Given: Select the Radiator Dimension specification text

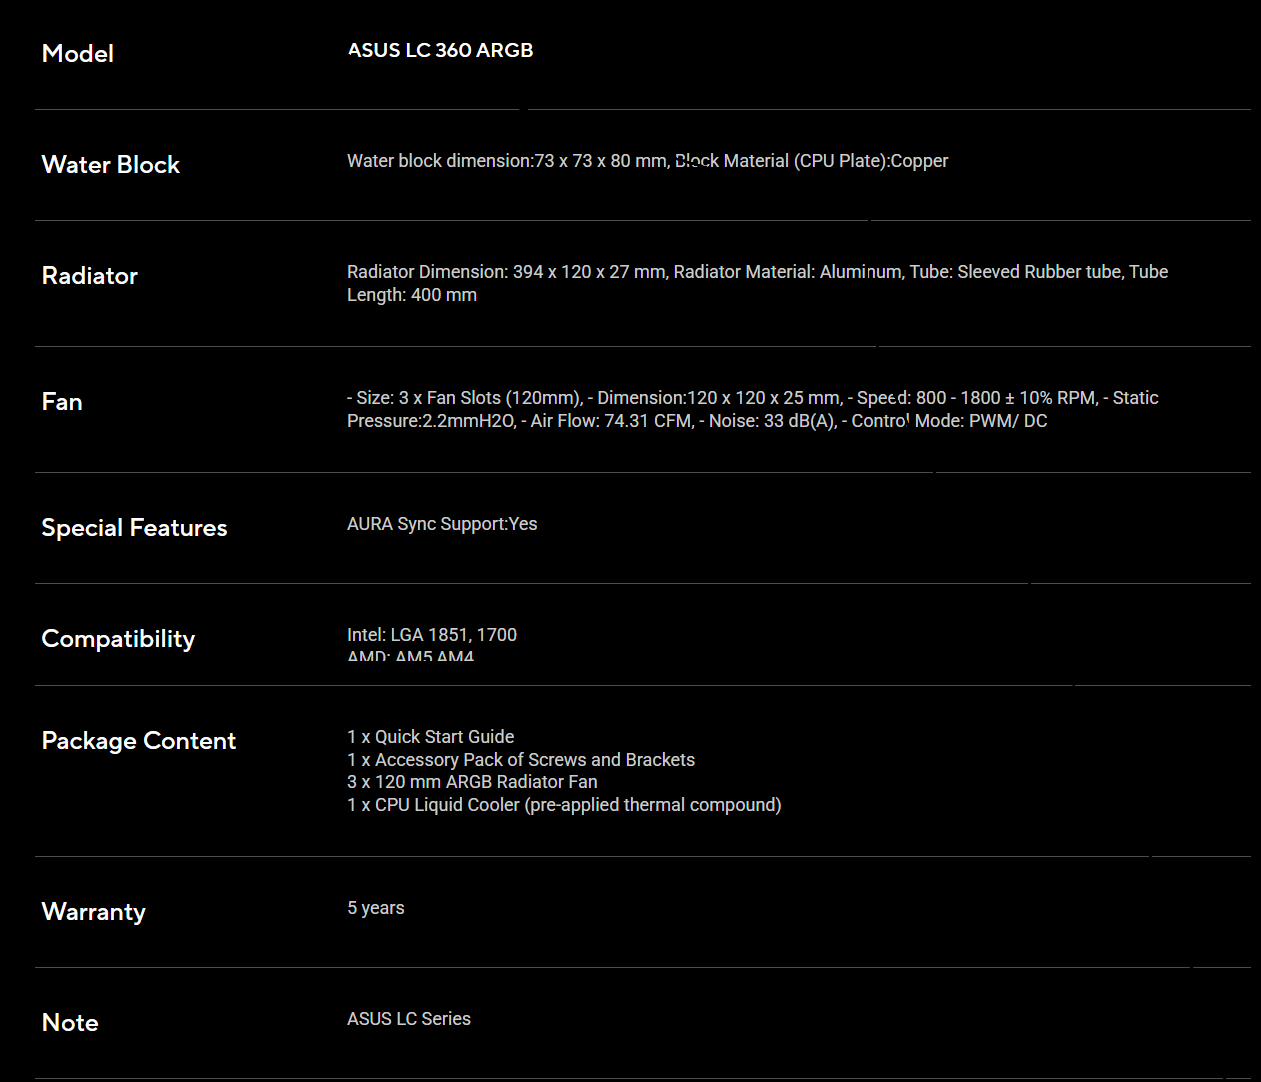Looking at the screenshot, I should coord(507,272).
